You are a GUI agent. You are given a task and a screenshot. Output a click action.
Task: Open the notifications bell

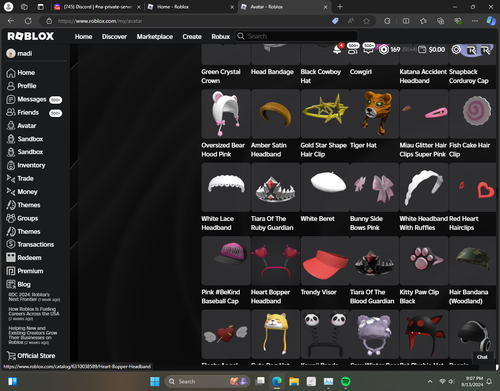point(337,50)
